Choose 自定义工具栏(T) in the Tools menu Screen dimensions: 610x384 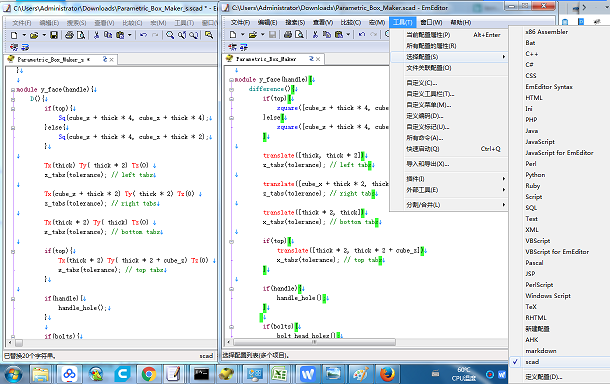tap(449, 94)
